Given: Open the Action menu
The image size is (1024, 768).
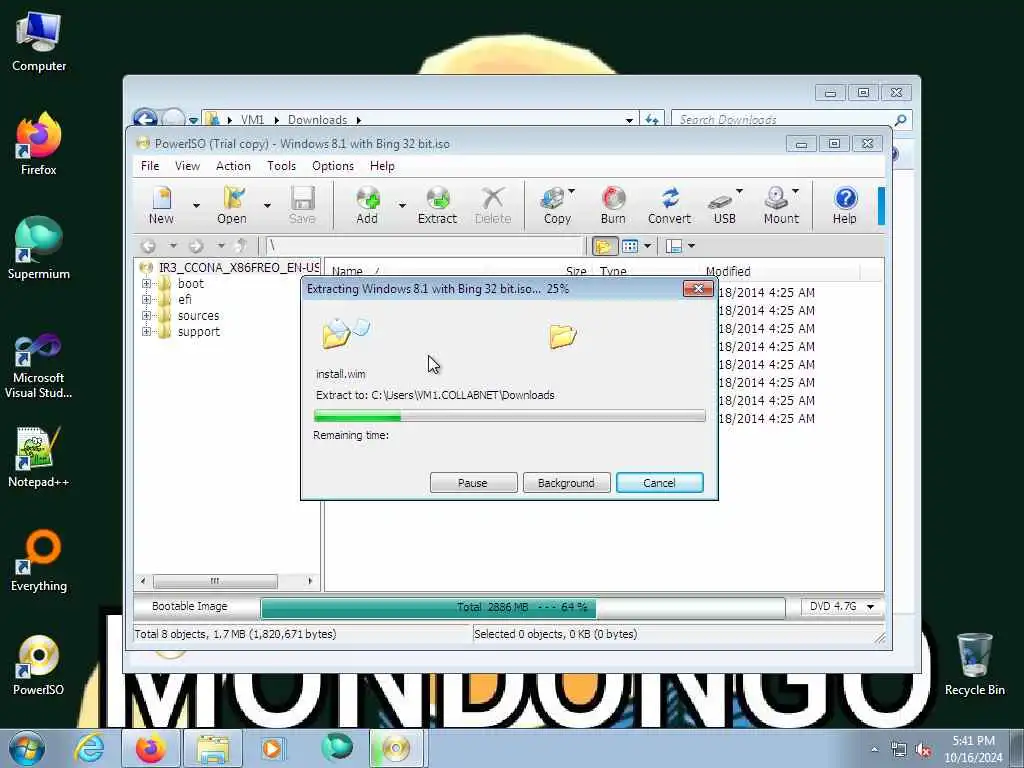Looking at the screenshot, I should (233, 166).
